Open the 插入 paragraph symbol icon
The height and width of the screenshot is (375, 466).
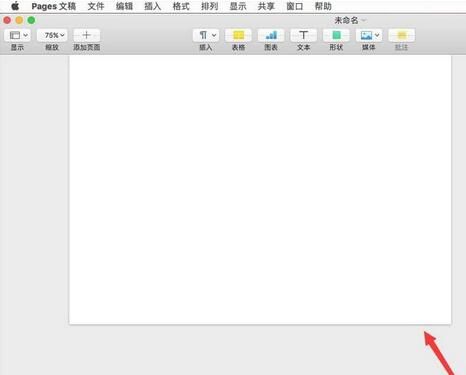coord(203,35)
